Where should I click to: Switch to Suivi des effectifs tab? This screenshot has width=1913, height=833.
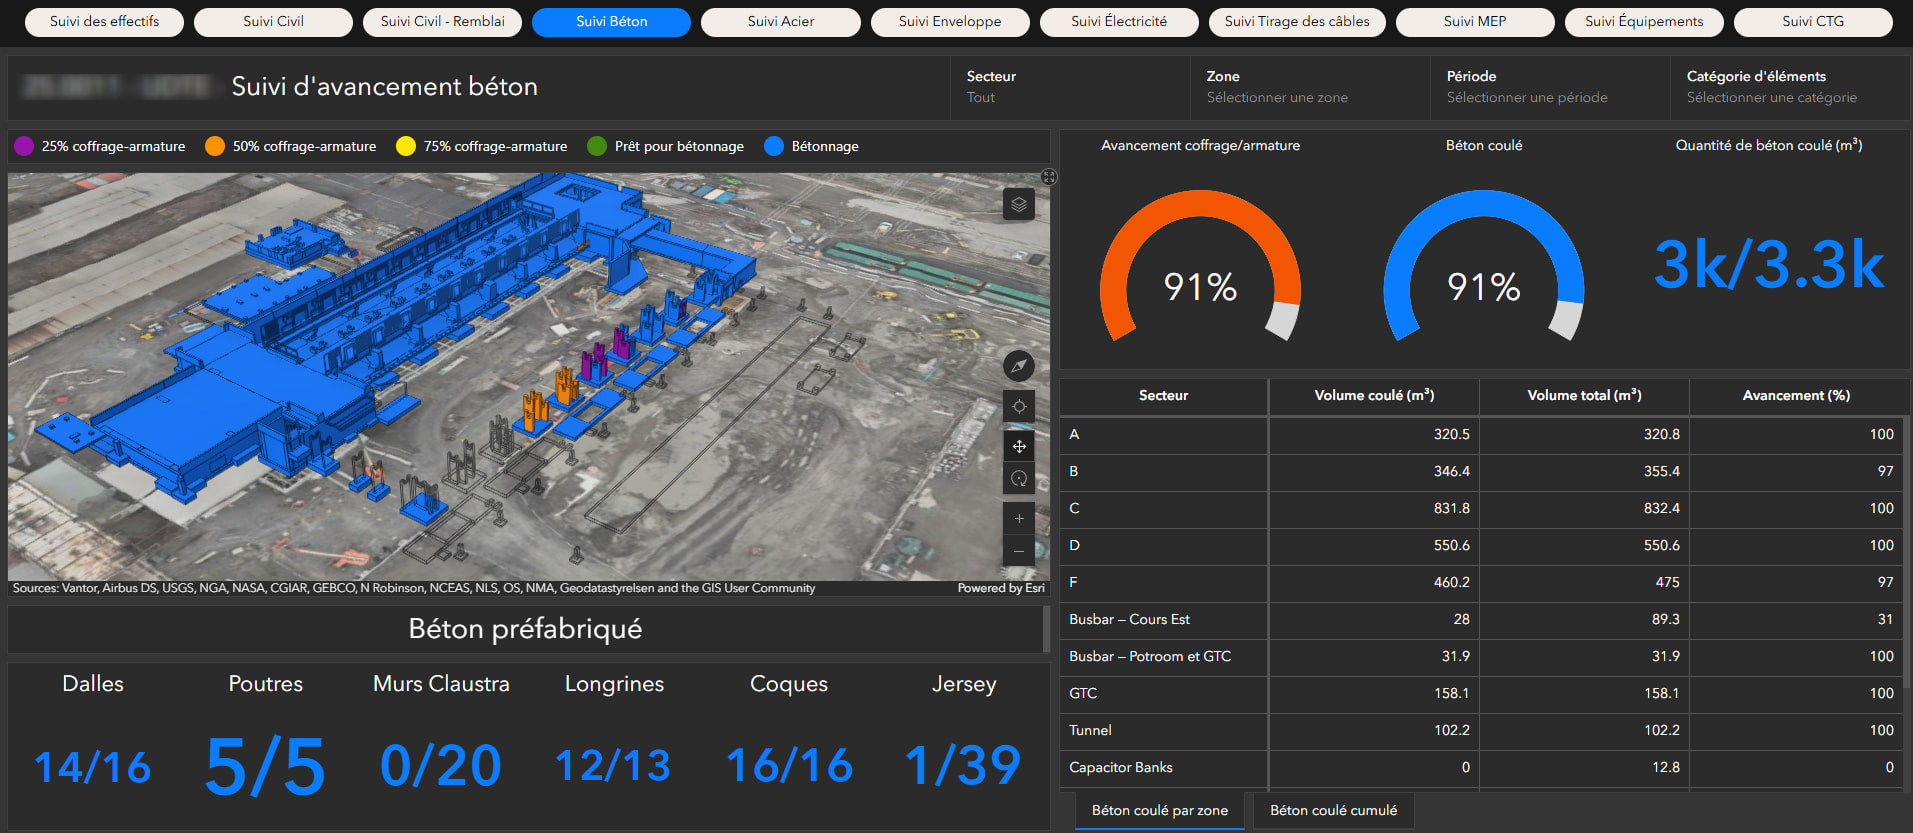tap(104, 22)
